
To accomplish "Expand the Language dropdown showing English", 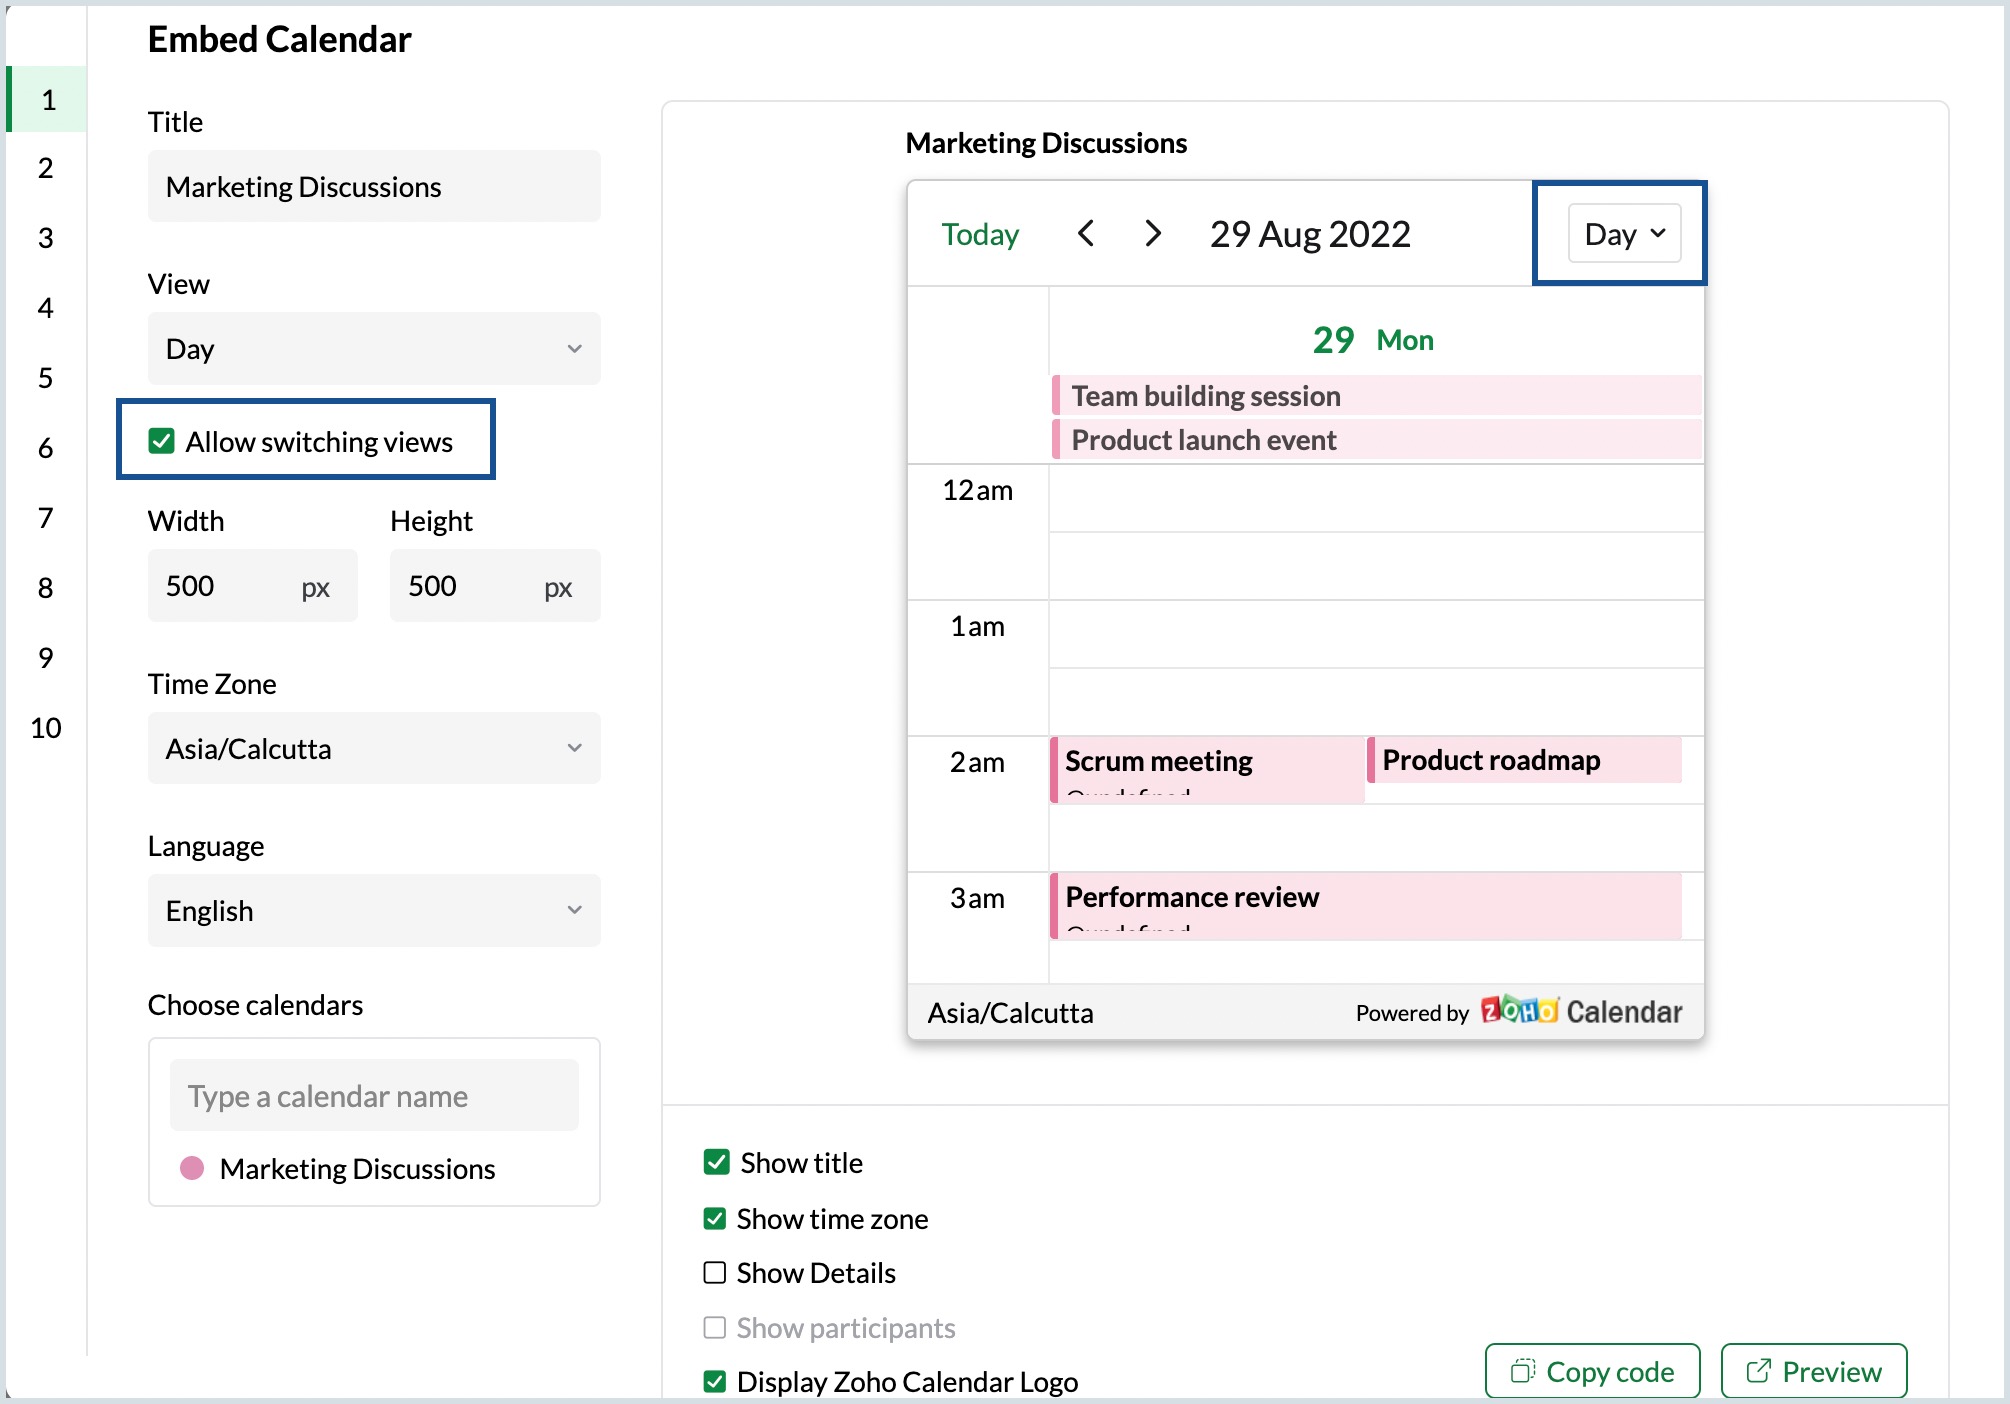I will (374, 910).
